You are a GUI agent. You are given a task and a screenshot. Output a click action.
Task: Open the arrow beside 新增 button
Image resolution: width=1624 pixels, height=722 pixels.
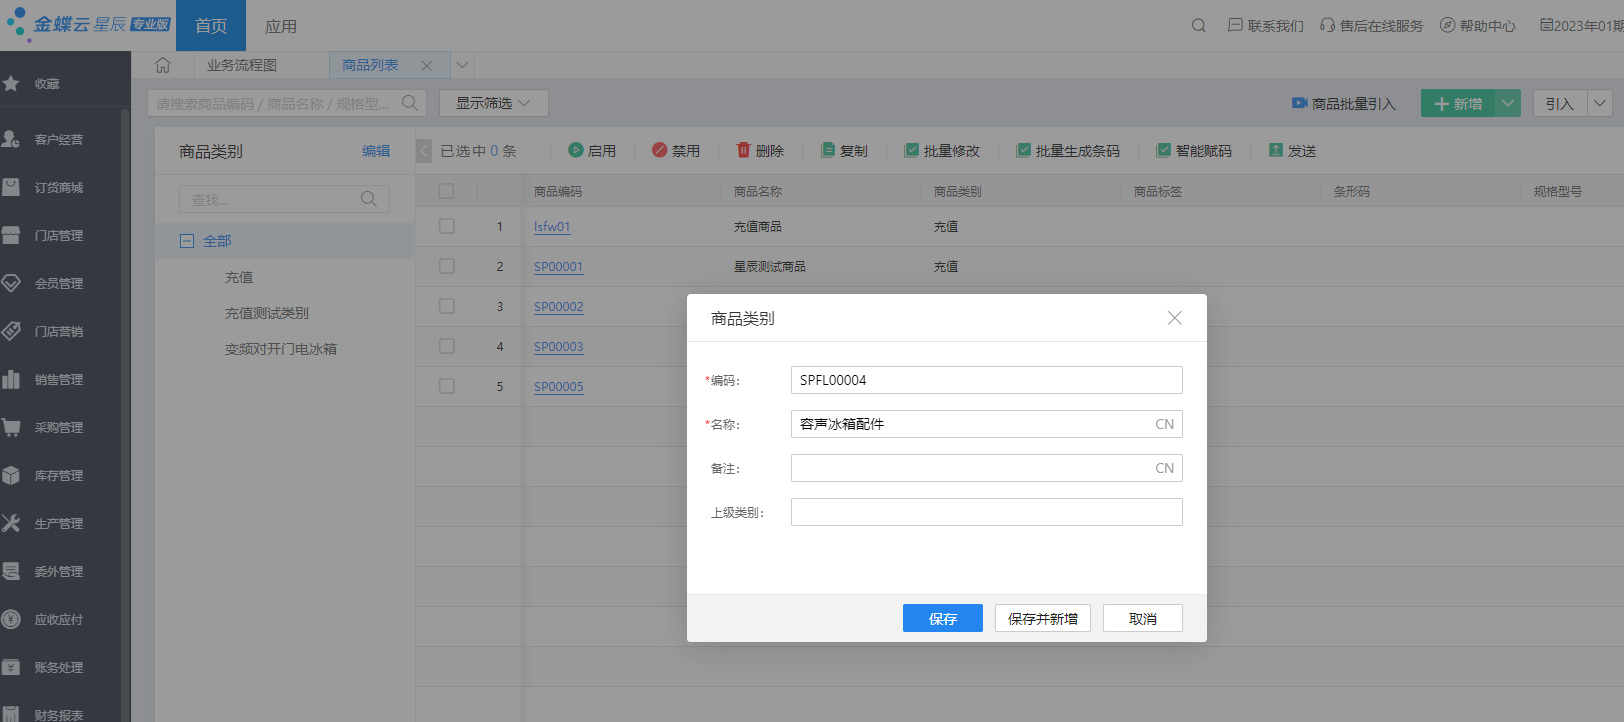tap(1508, 103)
